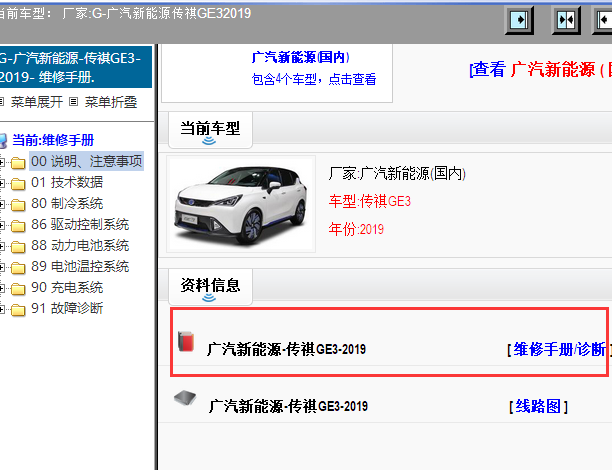Click the gray book icon for 线路图
Screen dimensions: 612x470
185,398
